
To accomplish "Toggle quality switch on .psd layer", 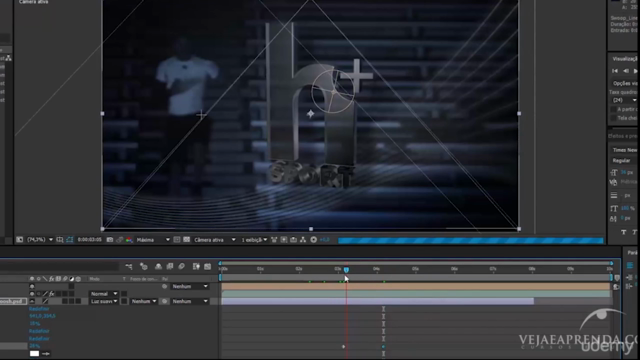I will click(x=45, y=301).
